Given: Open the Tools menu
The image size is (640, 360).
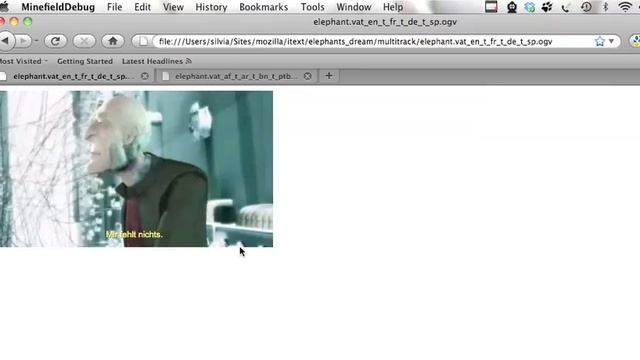Looking at the screenshot, I should 312,7.
